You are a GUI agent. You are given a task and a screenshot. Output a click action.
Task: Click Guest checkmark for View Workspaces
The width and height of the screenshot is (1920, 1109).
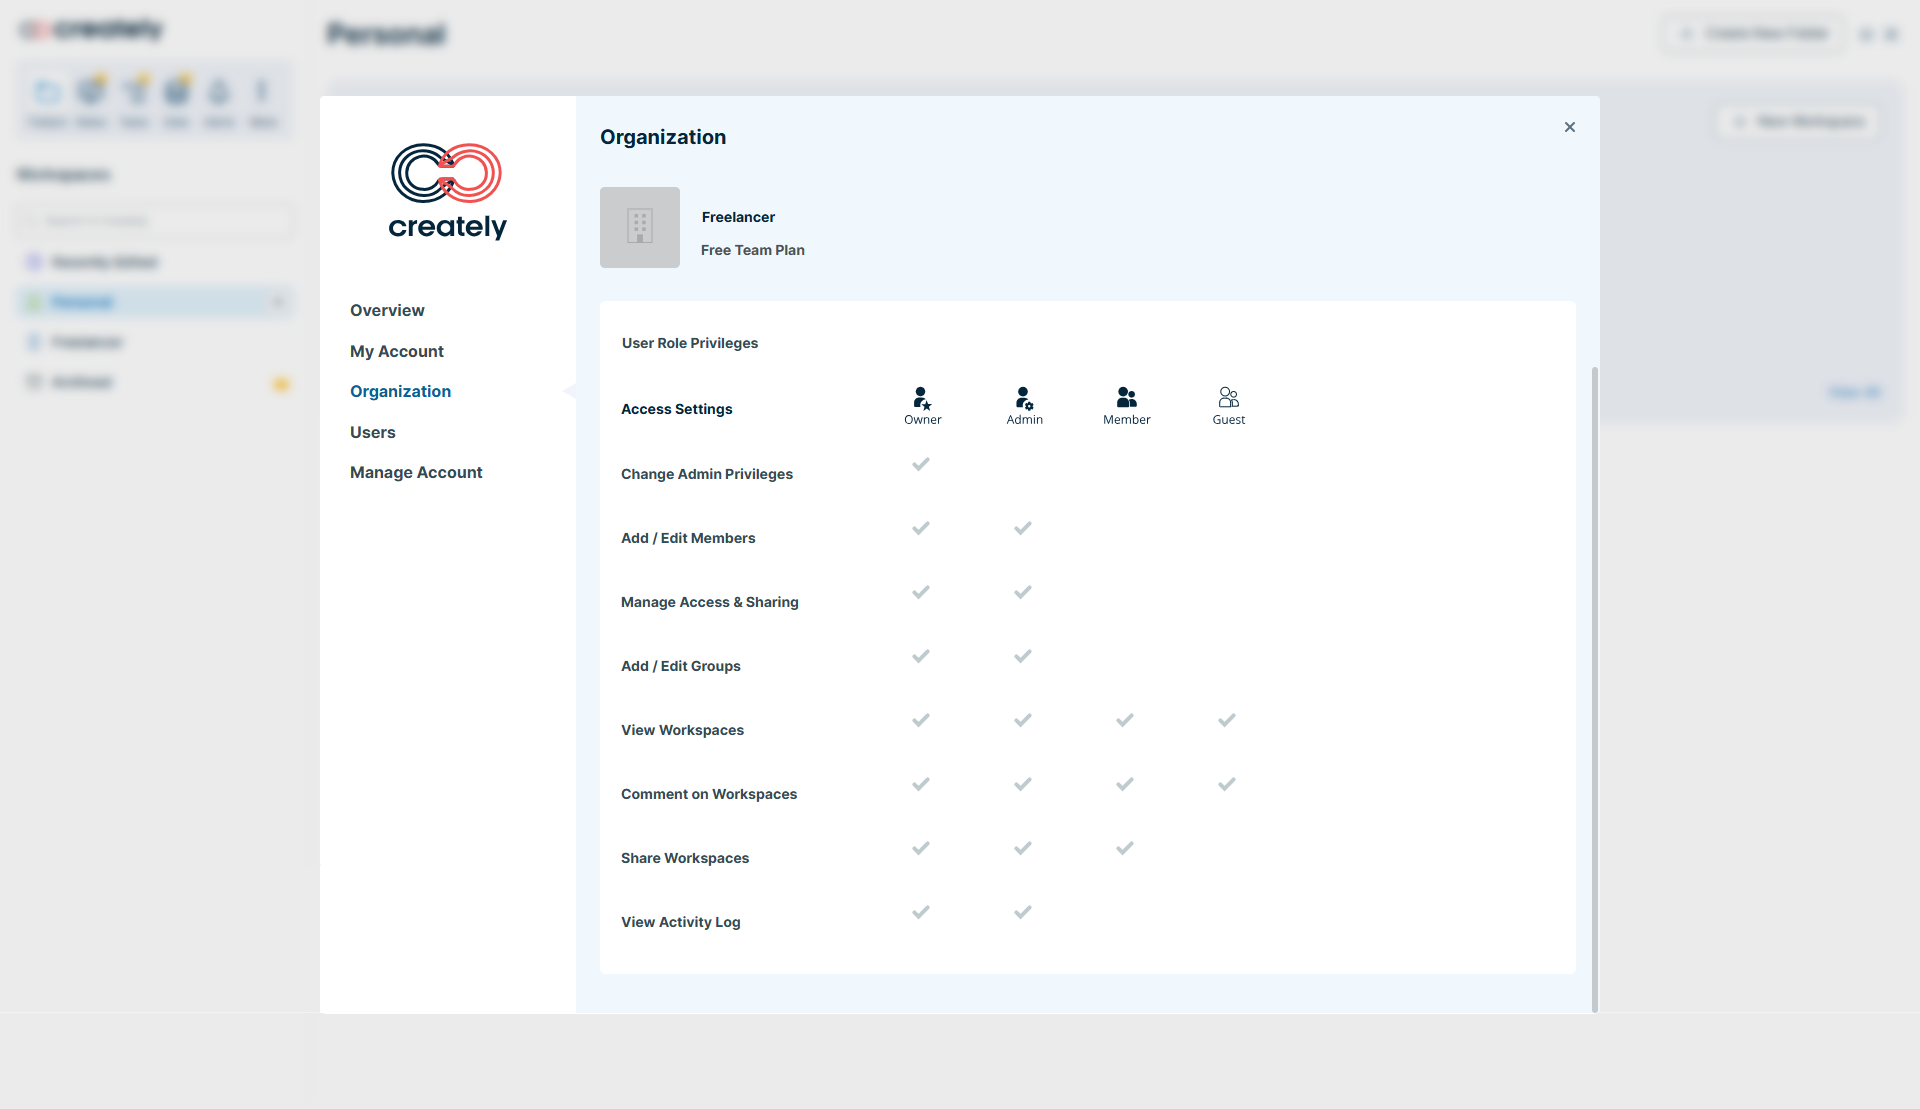click(1227, 720)
